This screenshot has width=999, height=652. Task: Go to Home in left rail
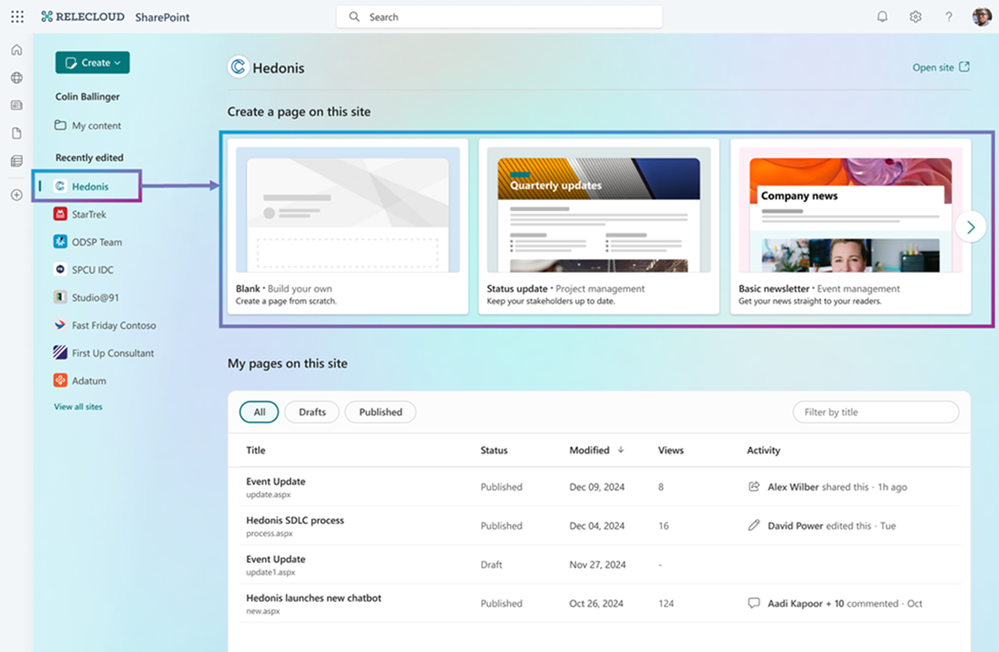pyautogui.click(x=17, y=50)
